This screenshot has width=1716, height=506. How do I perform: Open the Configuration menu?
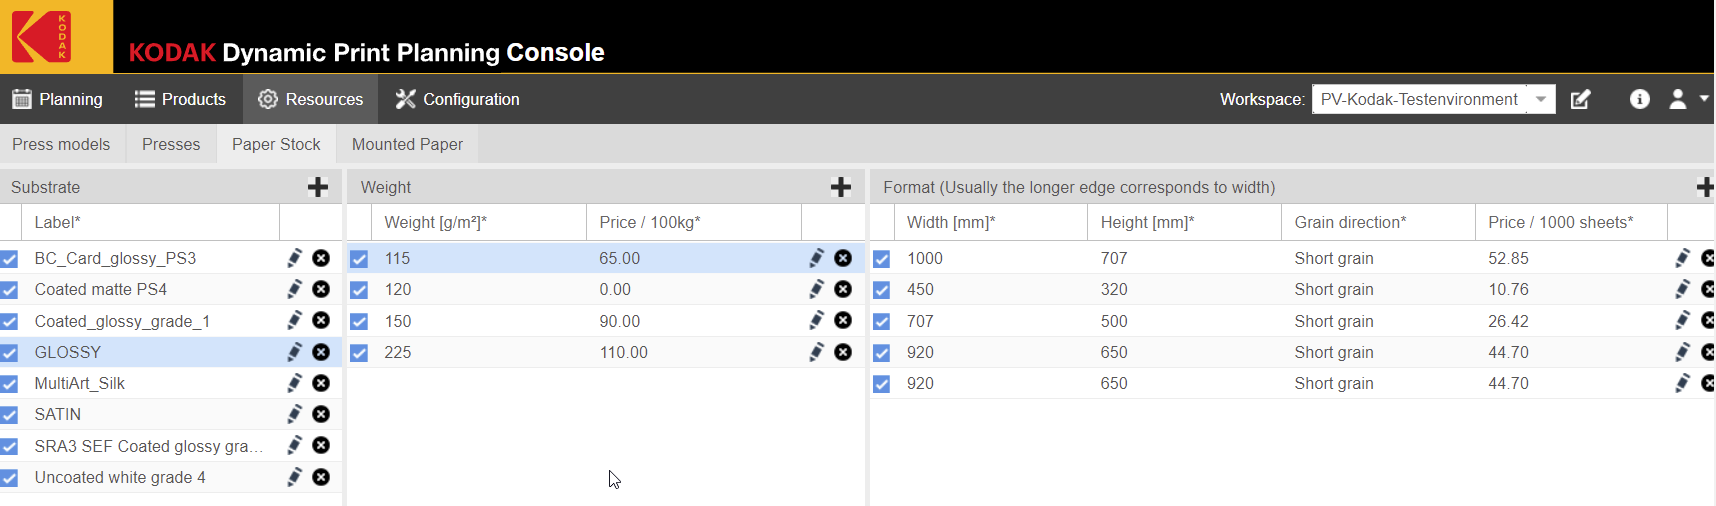pos(458,99)
